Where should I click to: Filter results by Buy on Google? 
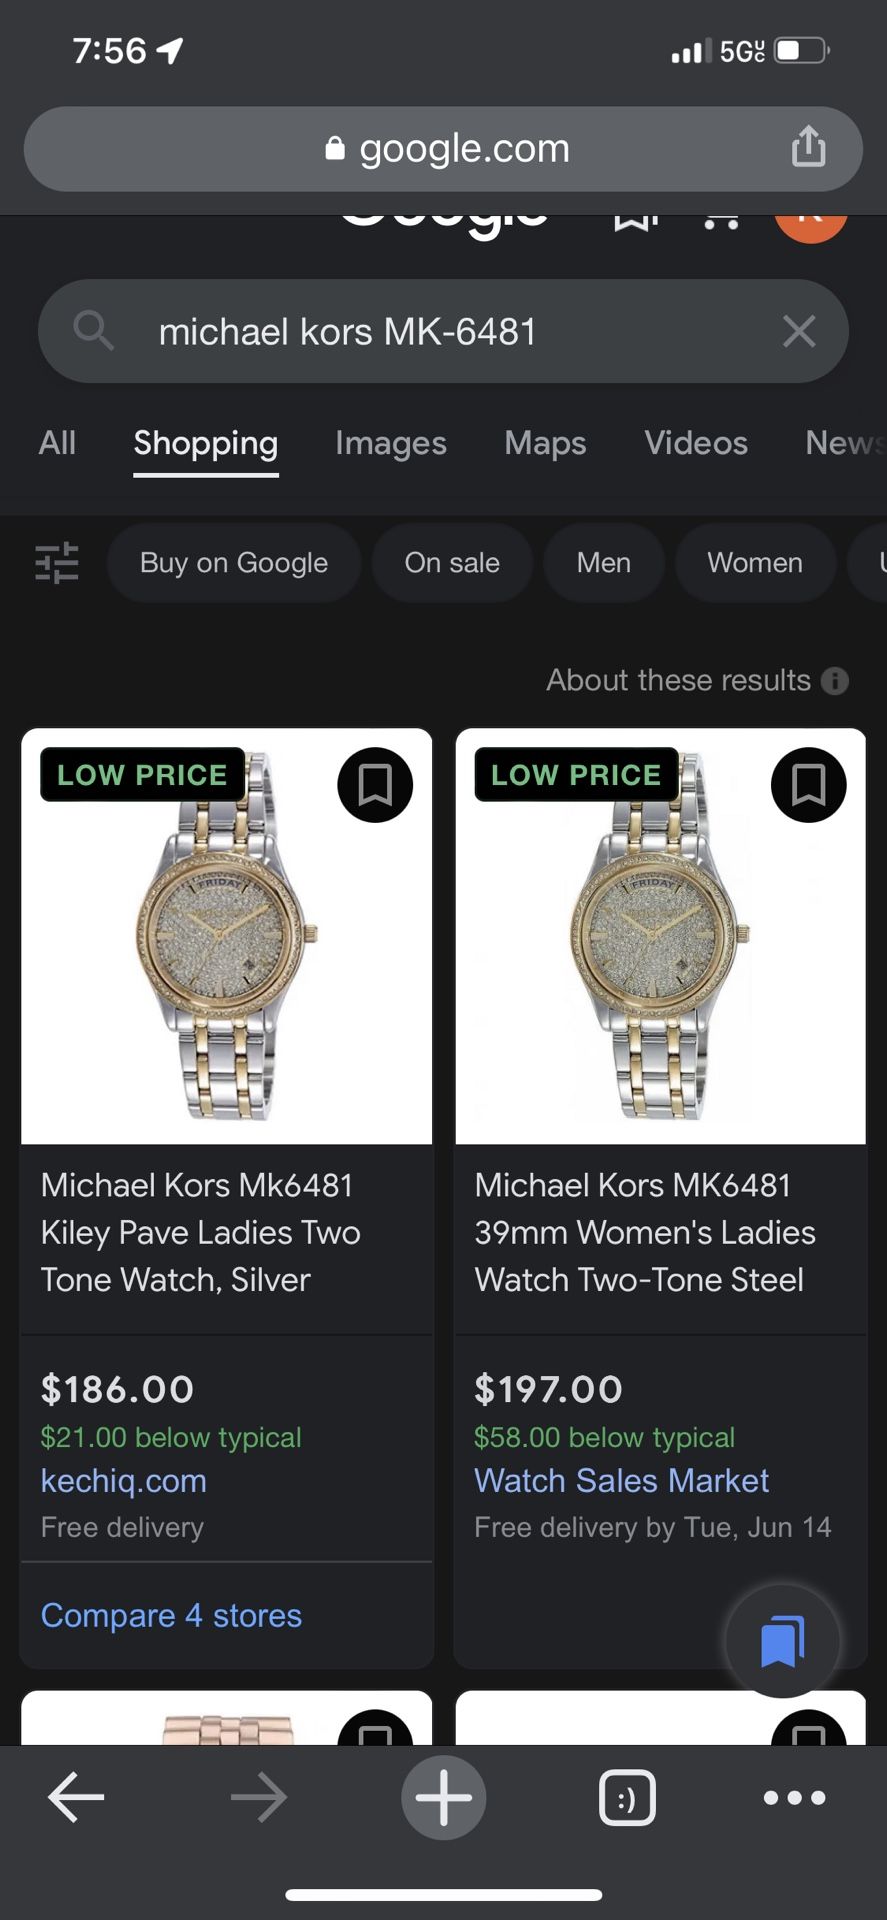coord(233,563)
